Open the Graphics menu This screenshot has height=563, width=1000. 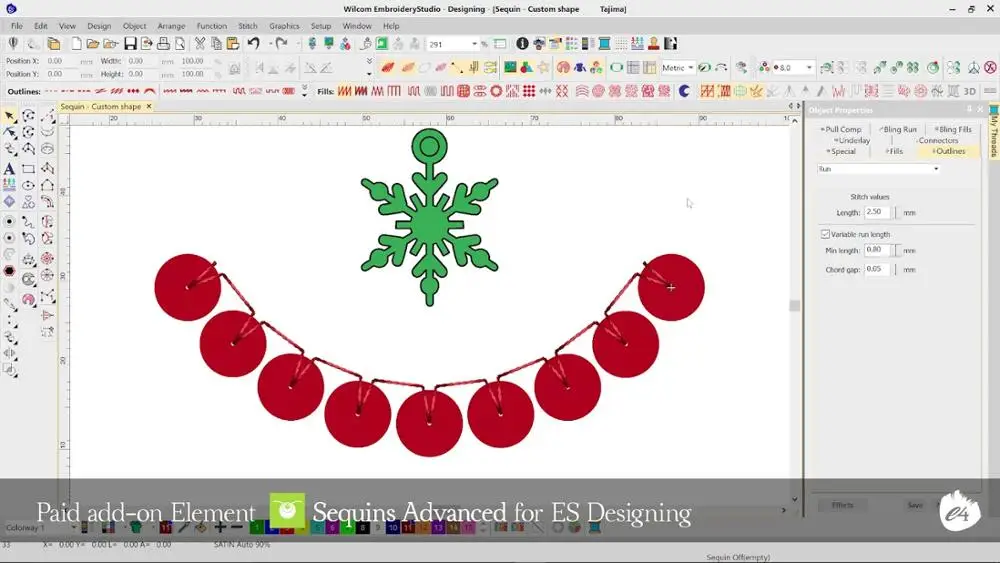click(x=284, y=26)
